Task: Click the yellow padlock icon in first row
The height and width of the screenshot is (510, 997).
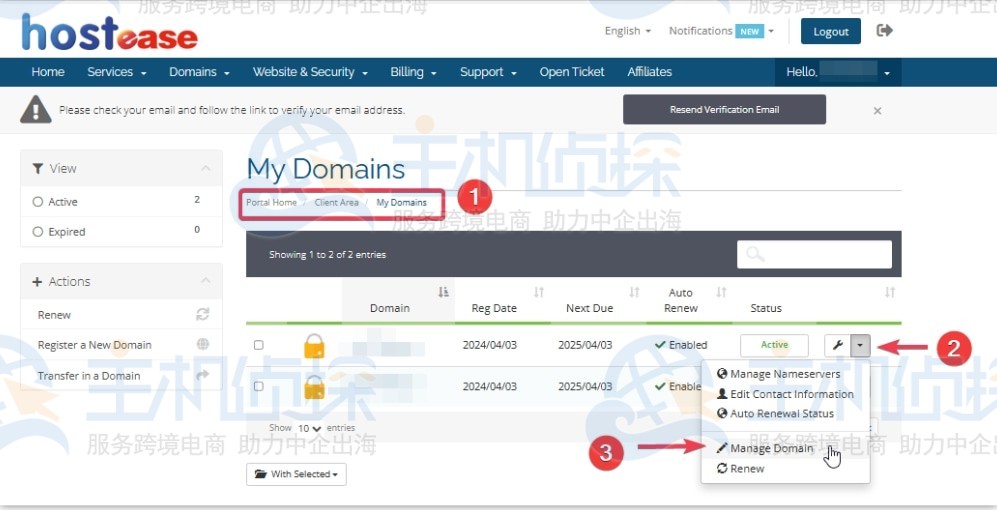Action: [x=314, y=346]
